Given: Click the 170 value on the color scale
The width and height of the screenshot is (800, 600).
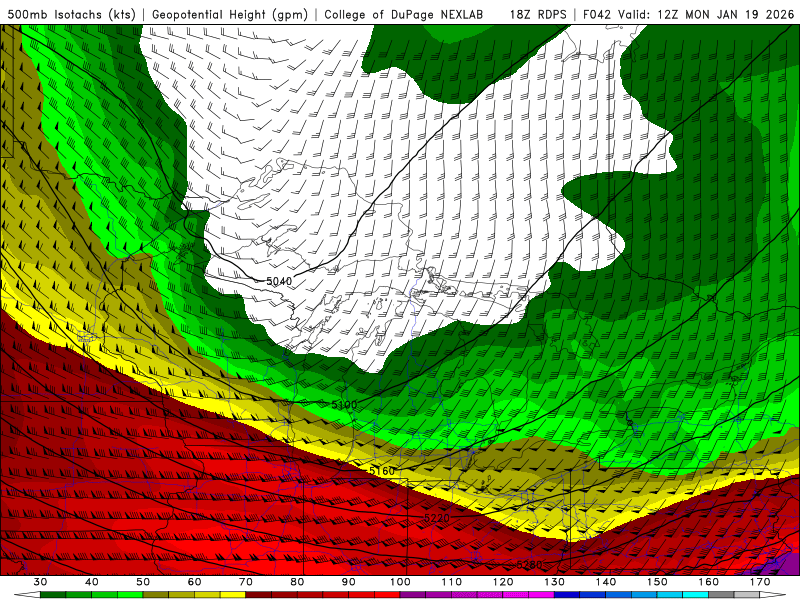Looking at the screenshot, I should [x=760, y=582].
